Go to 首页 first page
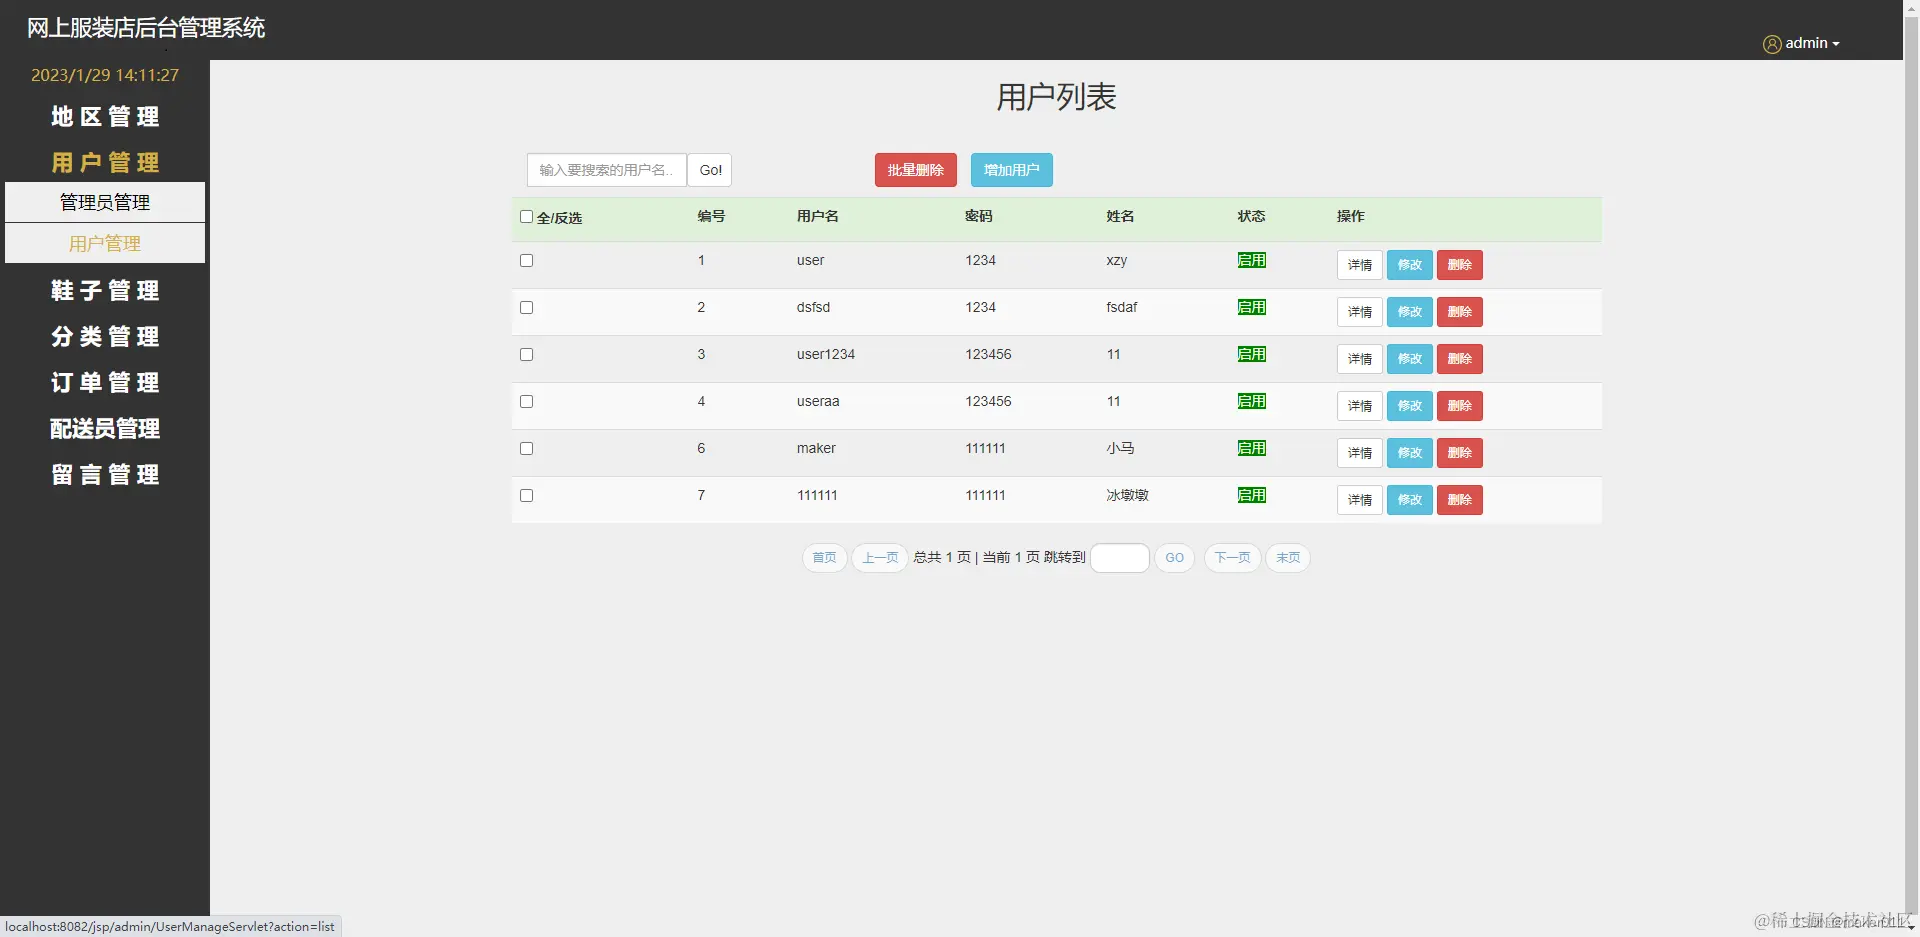This screenshot has height=937, width=1920. (x=825, y=558)
